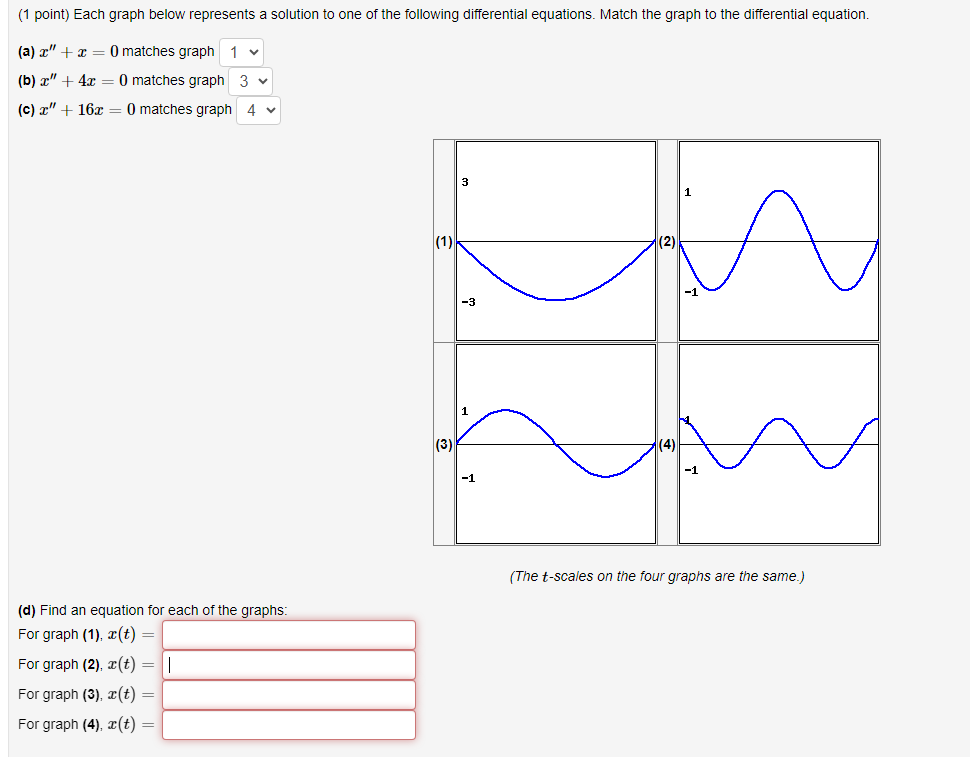This screenshot has height=757, width=970.
Task: Select graph (1) showing the wide curve
Action: pyautogui.click(x=555, y=238)
